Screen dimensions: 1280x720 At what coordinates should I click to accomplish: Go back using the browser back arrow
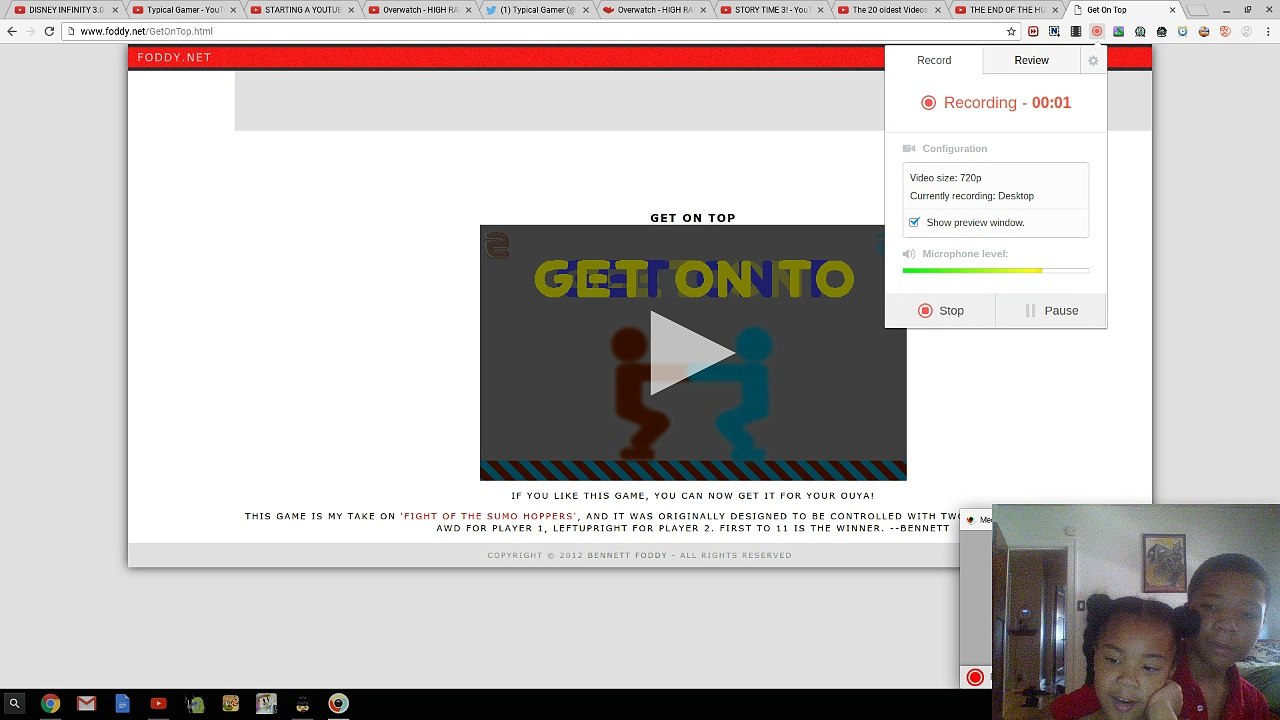[x=12, y=31]
